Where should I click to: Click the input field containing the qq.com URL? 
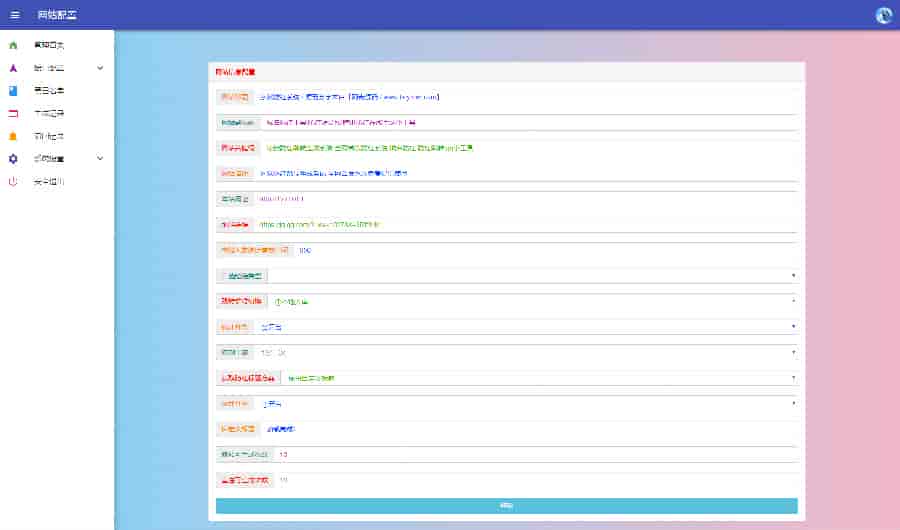click(x=525, y=224)
